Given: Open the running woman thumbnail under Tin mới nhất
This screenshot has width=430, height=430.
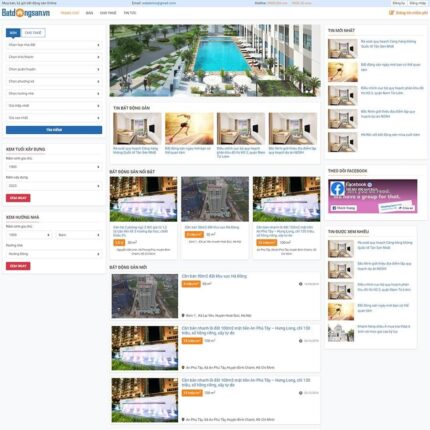Looking at the screenshot, I should click(x=342, y=72).
